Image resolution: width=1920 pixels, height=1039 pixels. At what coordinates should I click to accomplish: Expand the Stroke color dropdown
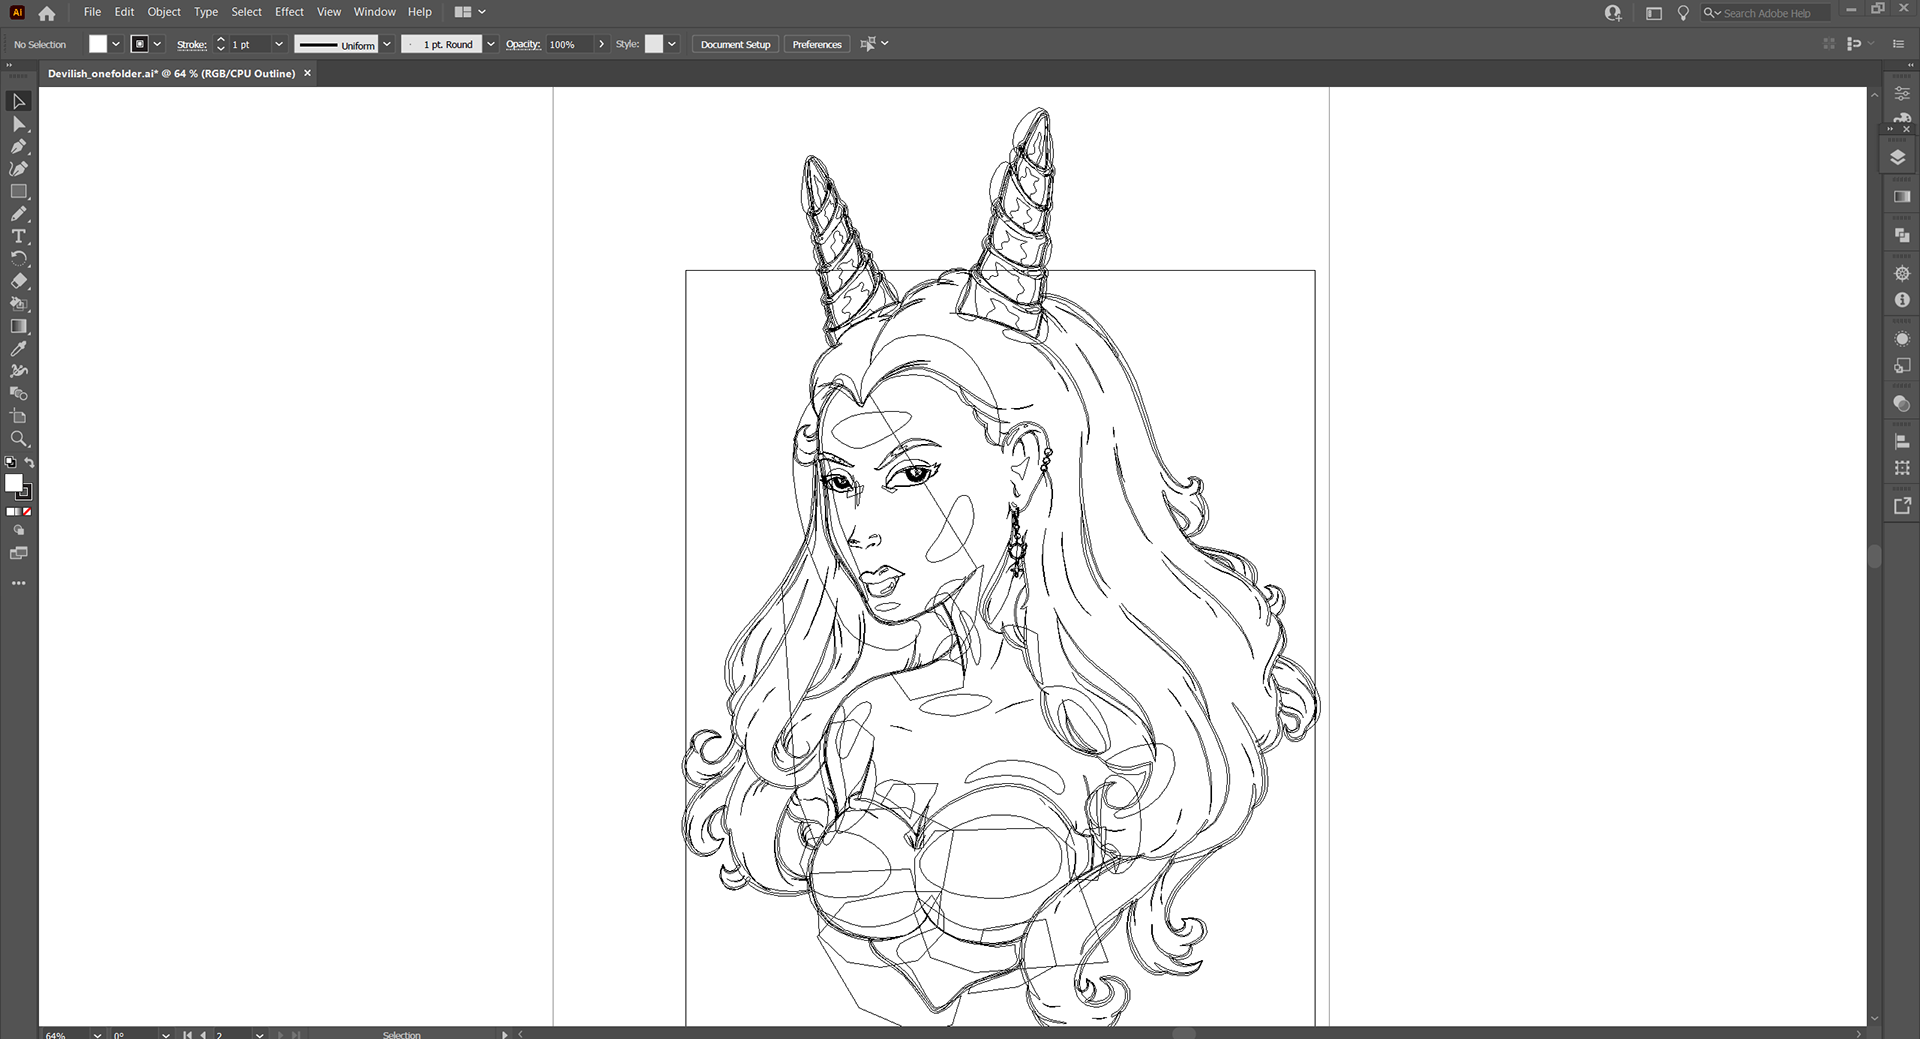tap(157, 44)
